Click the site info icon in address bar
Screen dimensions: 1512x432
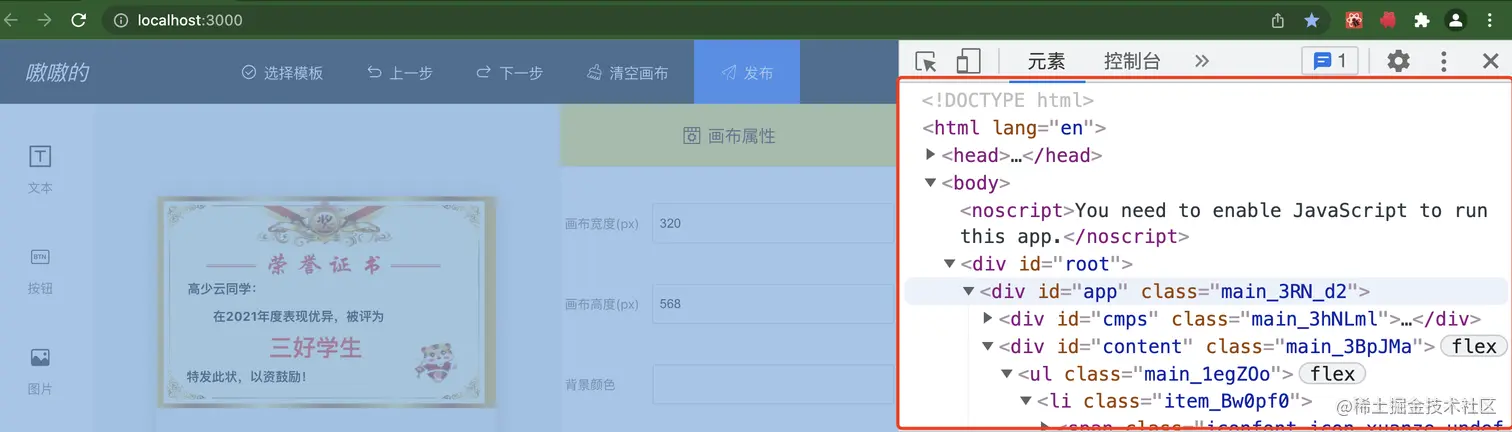pos(120,20)
